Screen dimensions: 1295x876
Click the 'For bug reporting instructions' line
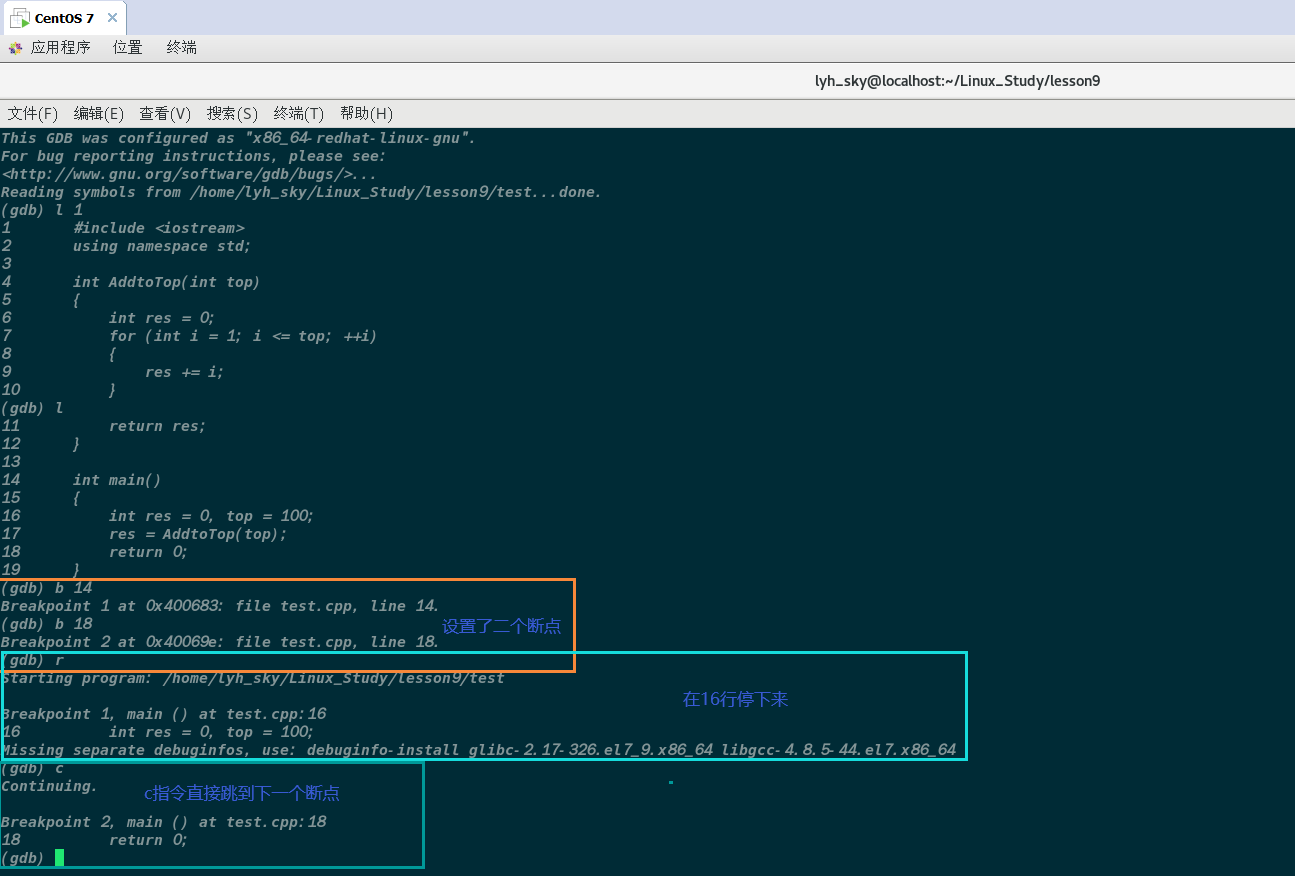[x=193, y=156]
